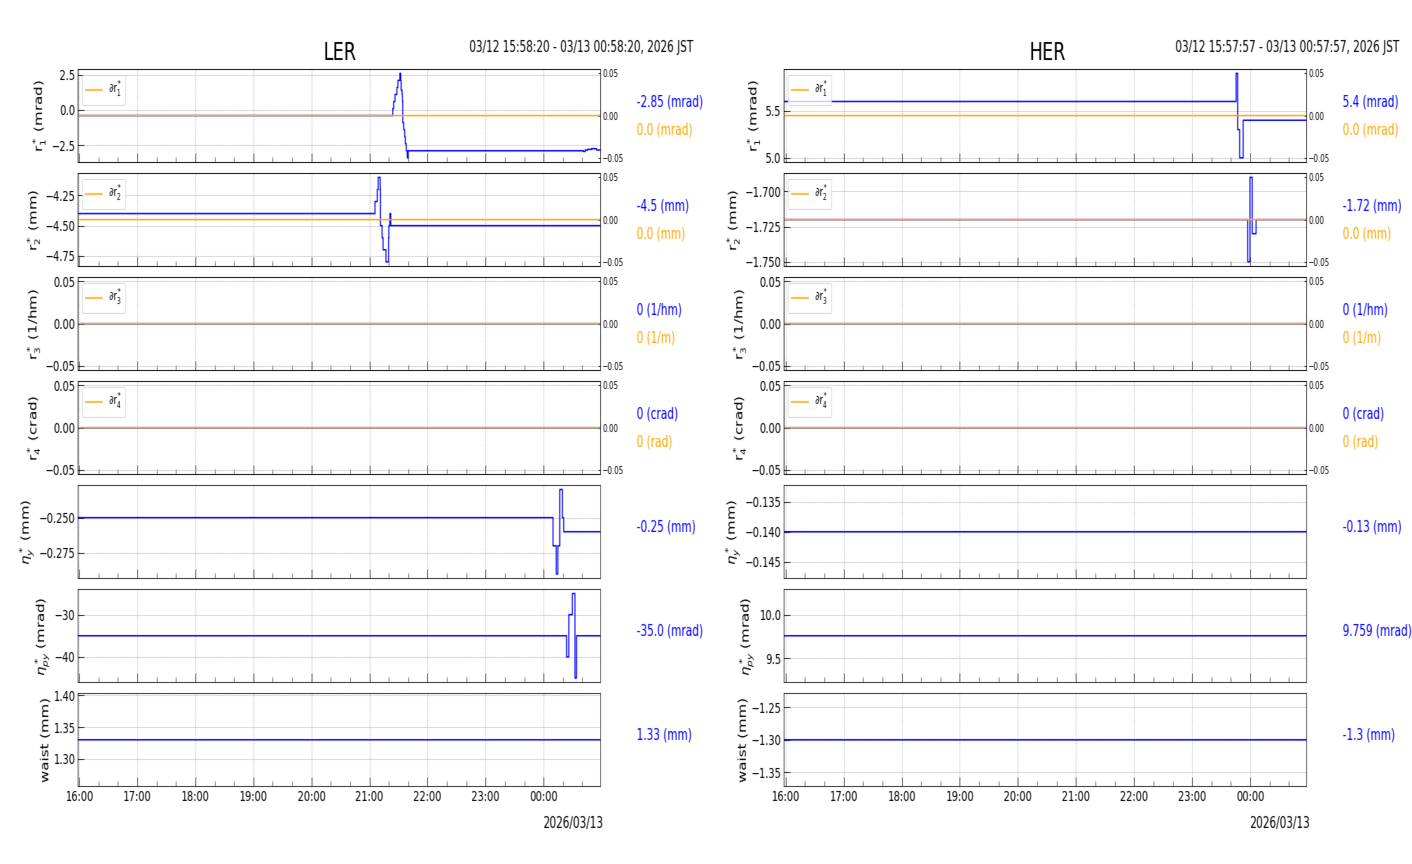Click the 2026/03/13 date under LER

[x=573, y=823]
